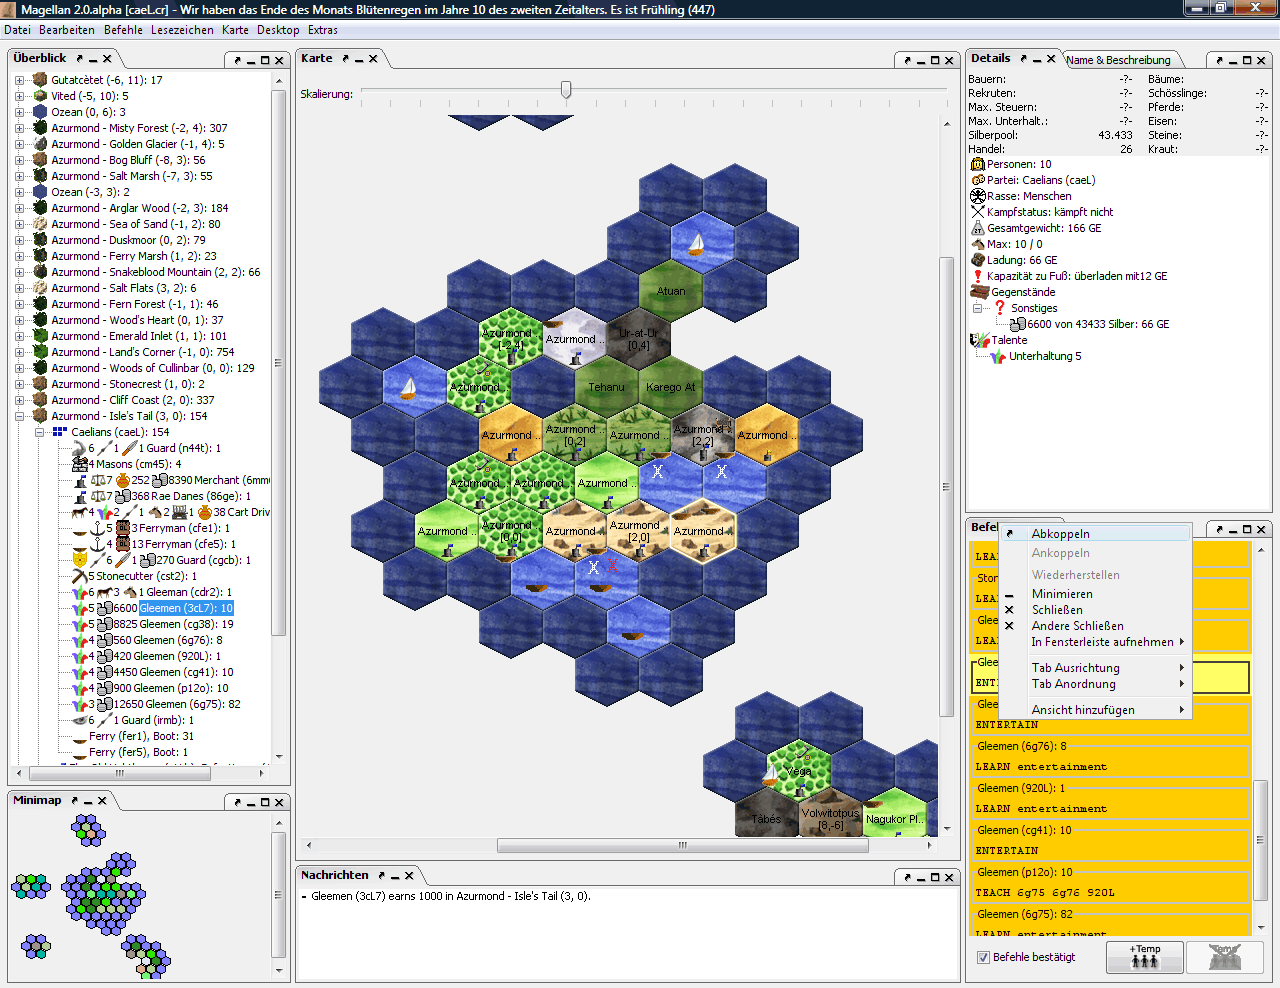1280x988 pixels.
Task: Switch to the Name & Beschreibung tab
Action: click(1119, 59)
